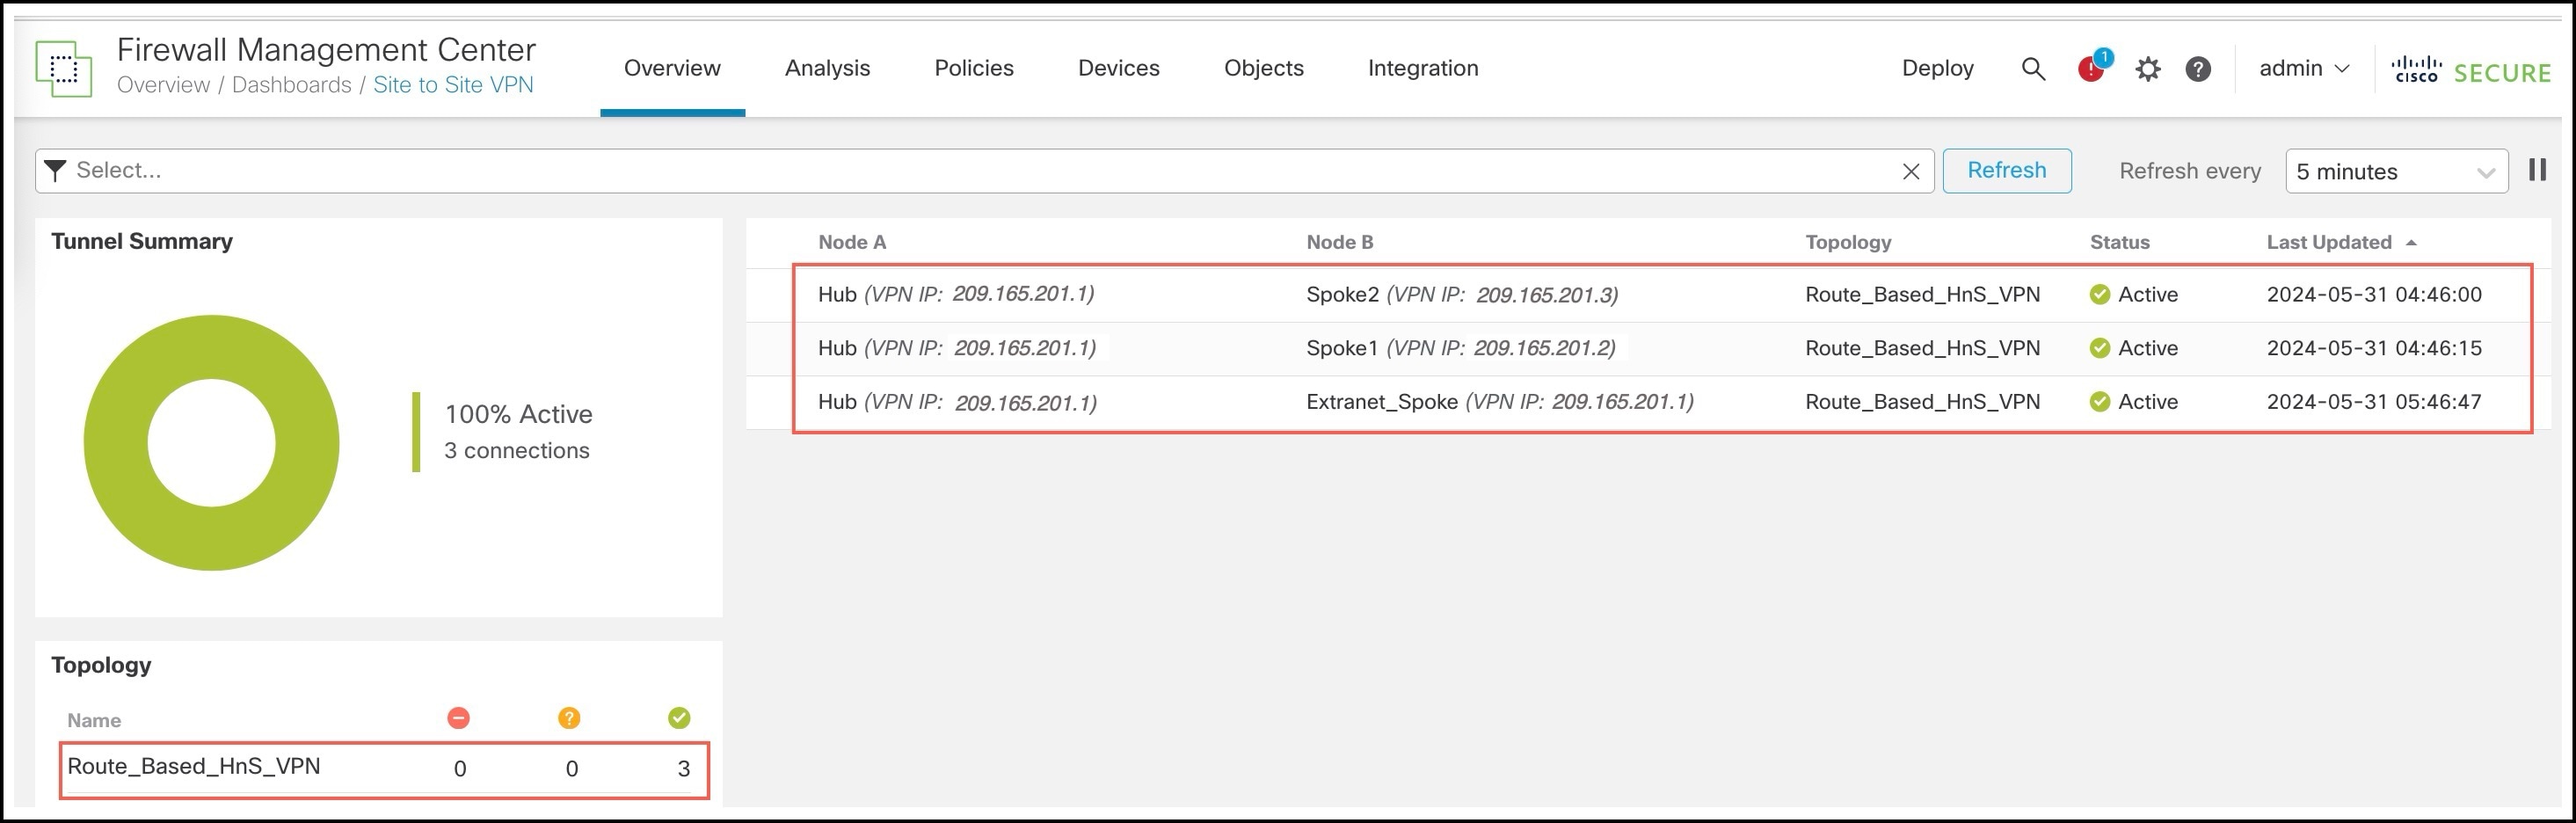Screen dimensions: 2576x823
Task: Select the Route_Based_HnS_VPN topology row
Action: pos(384,768)
